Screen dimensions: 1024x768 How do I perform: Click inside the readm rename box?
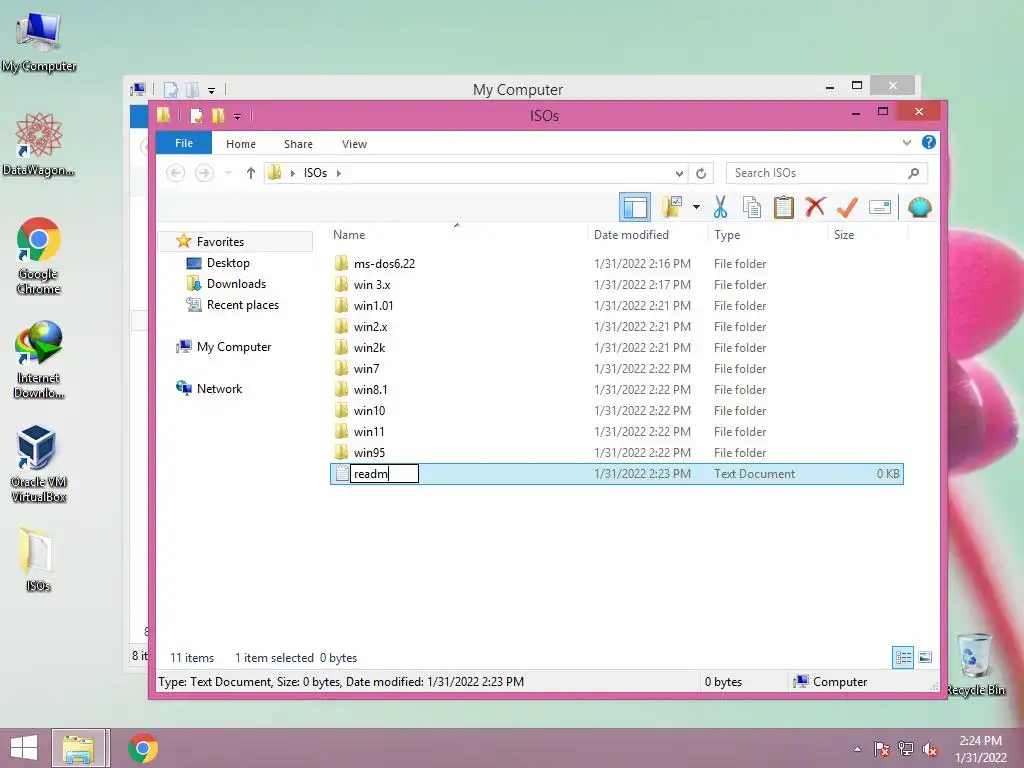[x=385, y=473]
